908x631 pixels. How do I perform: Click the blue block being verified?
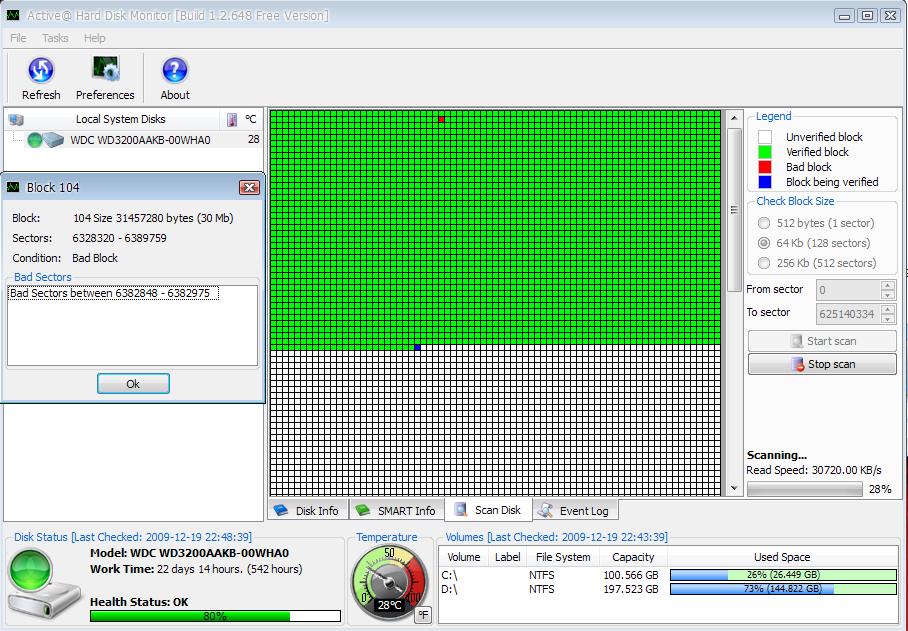click(x=418, y=347)
